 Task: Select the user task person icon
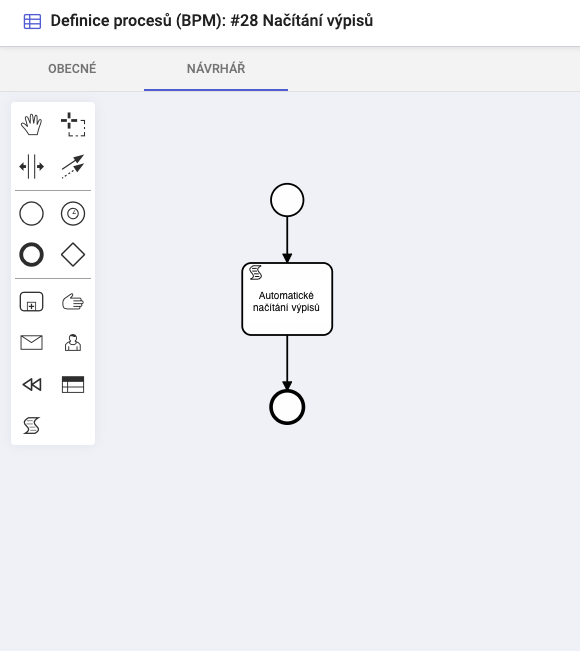(73, 343)
